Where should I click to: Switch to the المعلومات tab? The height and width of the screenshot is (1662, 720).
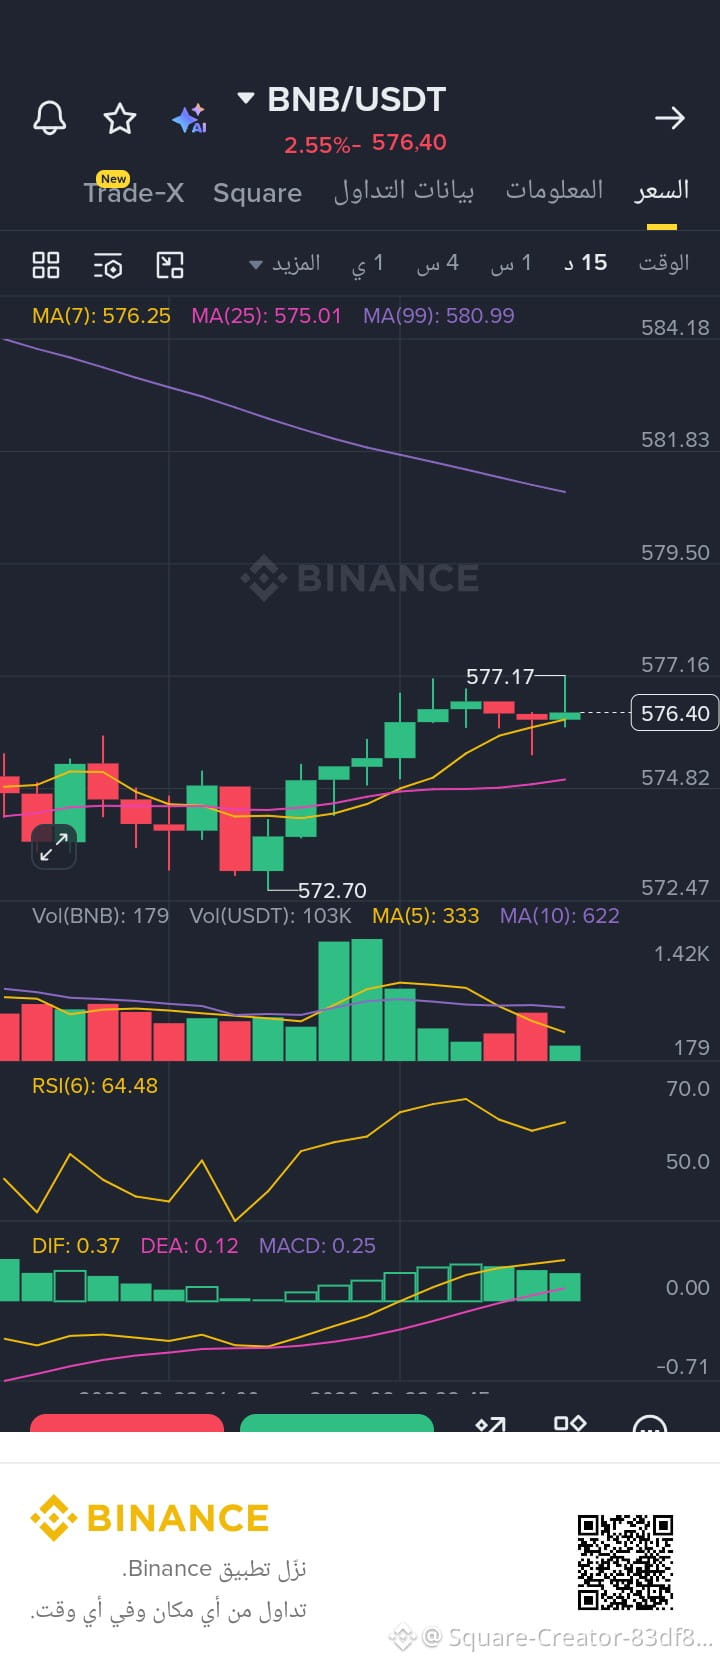click(554, 190)
